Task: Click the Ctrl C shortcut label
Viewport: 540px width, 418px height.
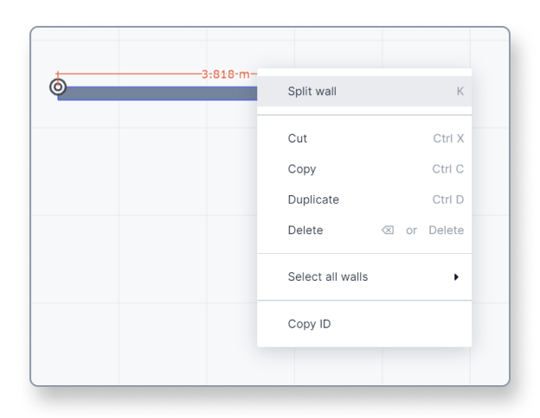Action: tap(448, 169)
